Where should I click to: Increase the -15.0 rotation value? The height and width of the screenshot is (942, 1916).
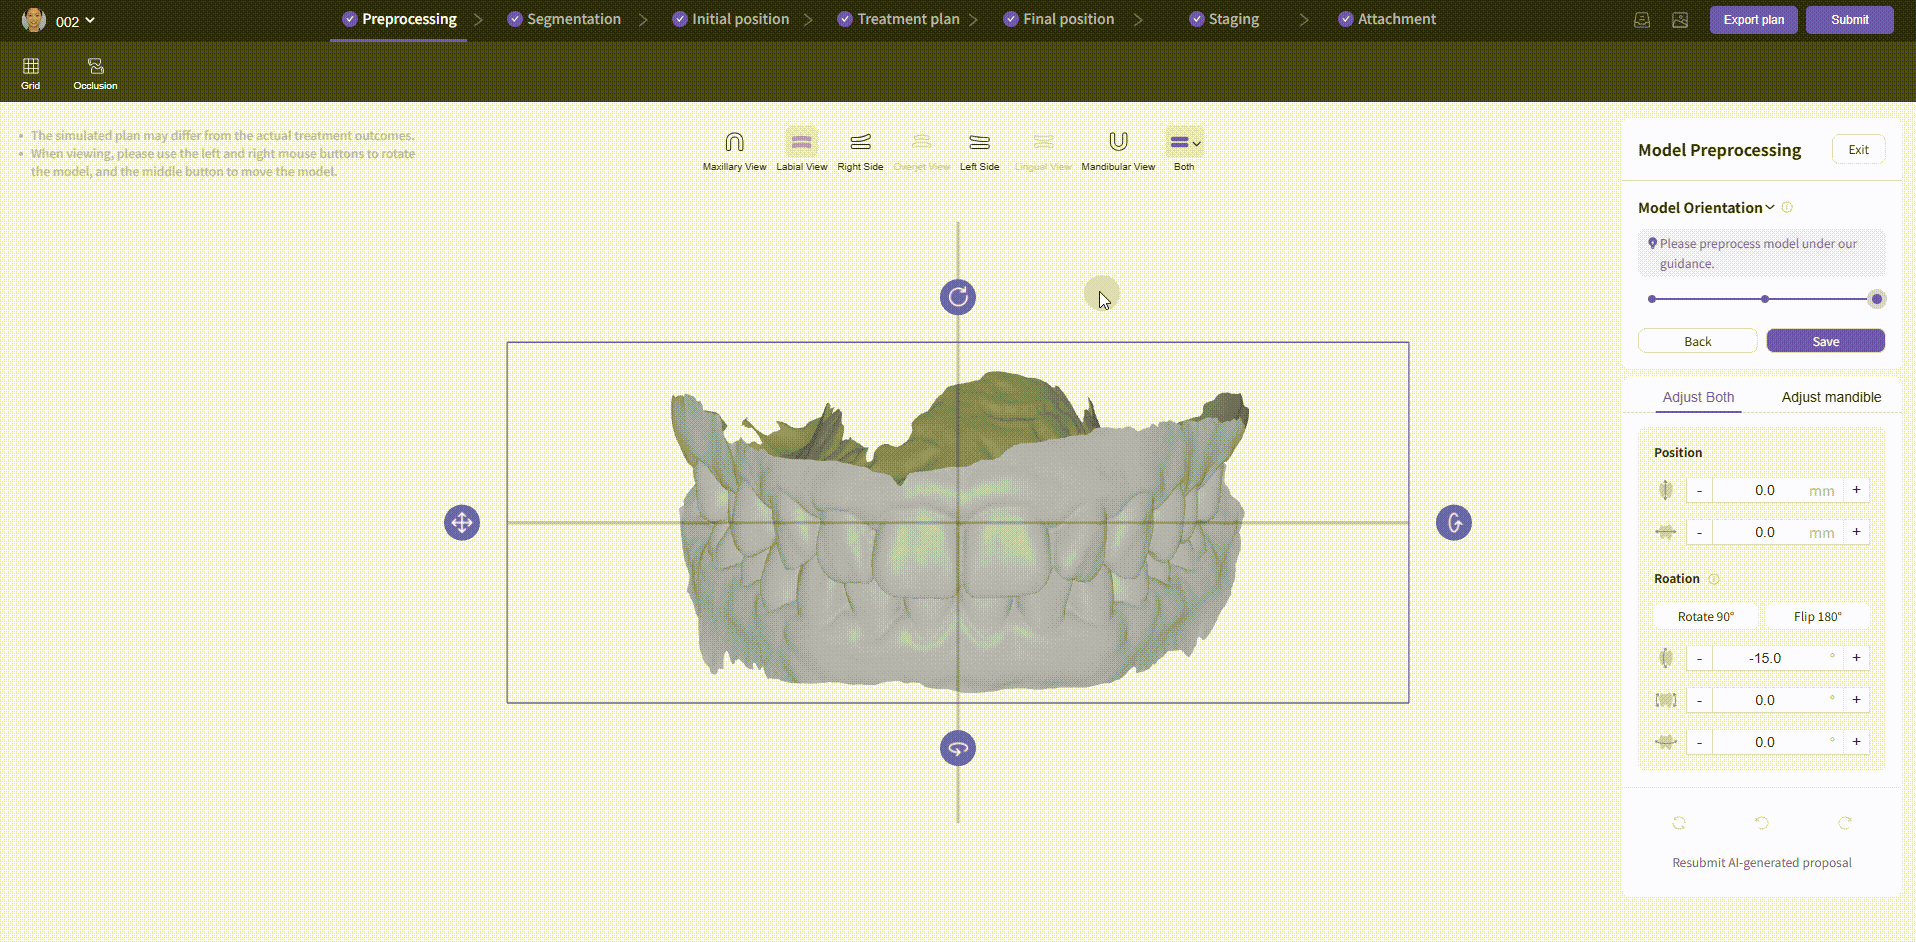[x=1856, y=658]
